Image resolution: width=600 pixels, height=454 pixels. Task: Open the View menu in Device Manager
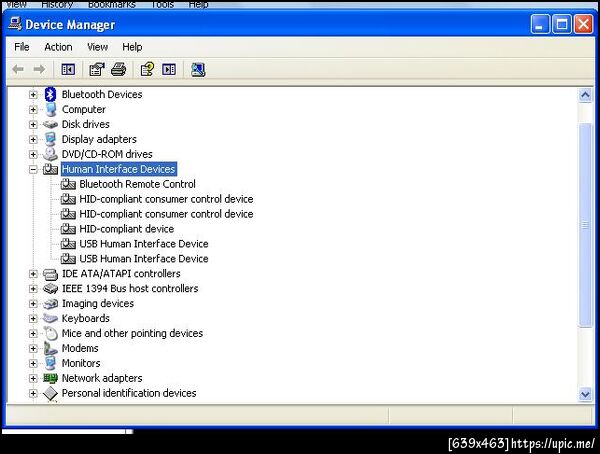(97, 47)
